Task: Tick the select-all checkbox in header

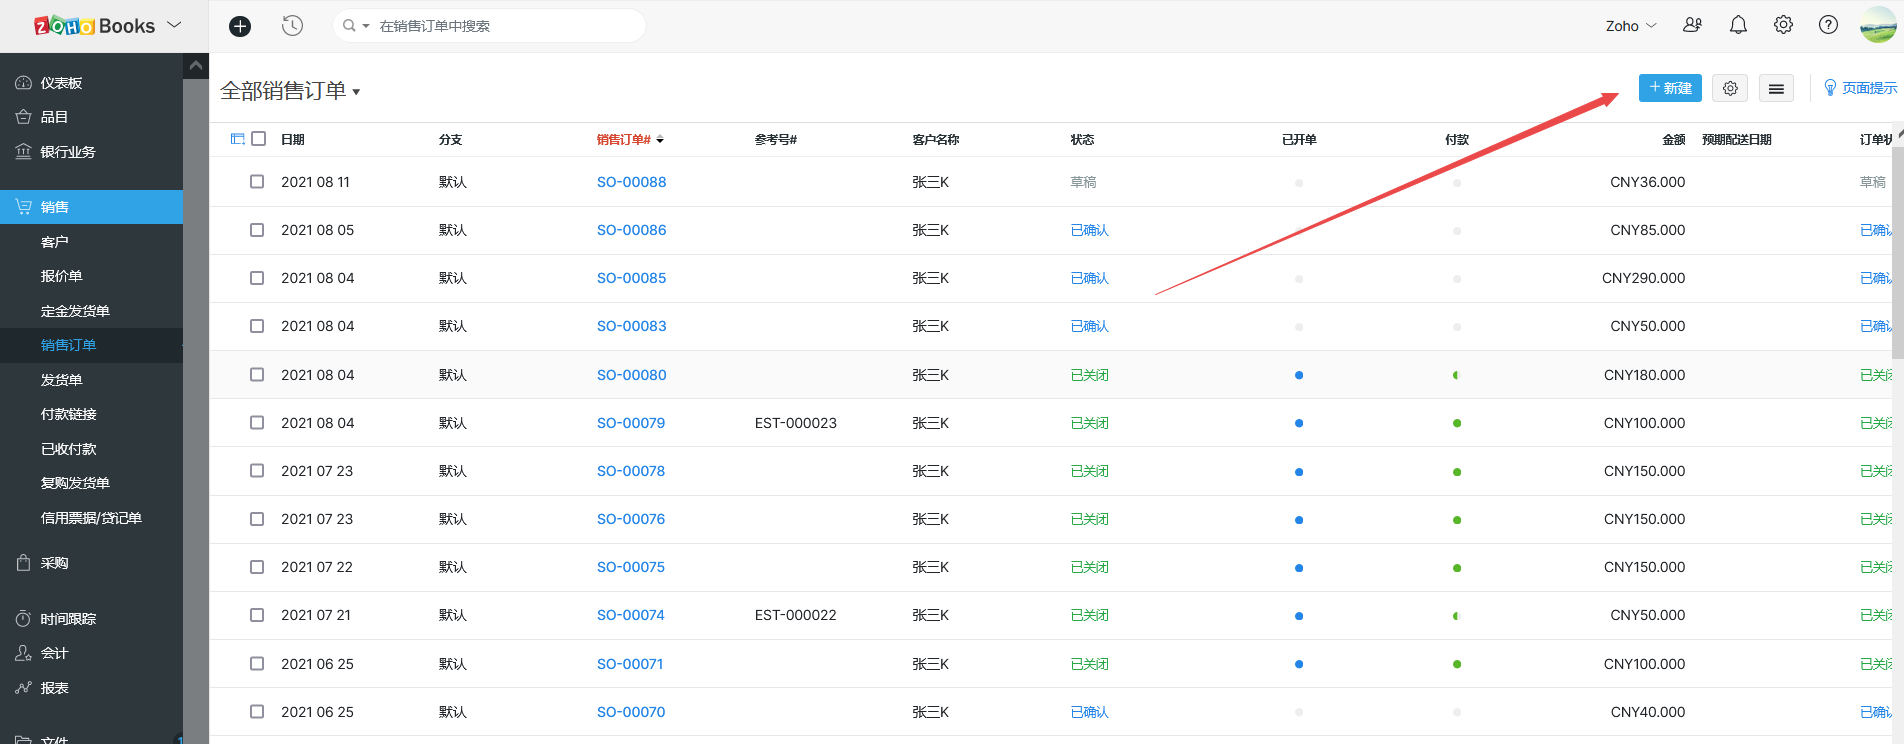Action: (259, 139)
